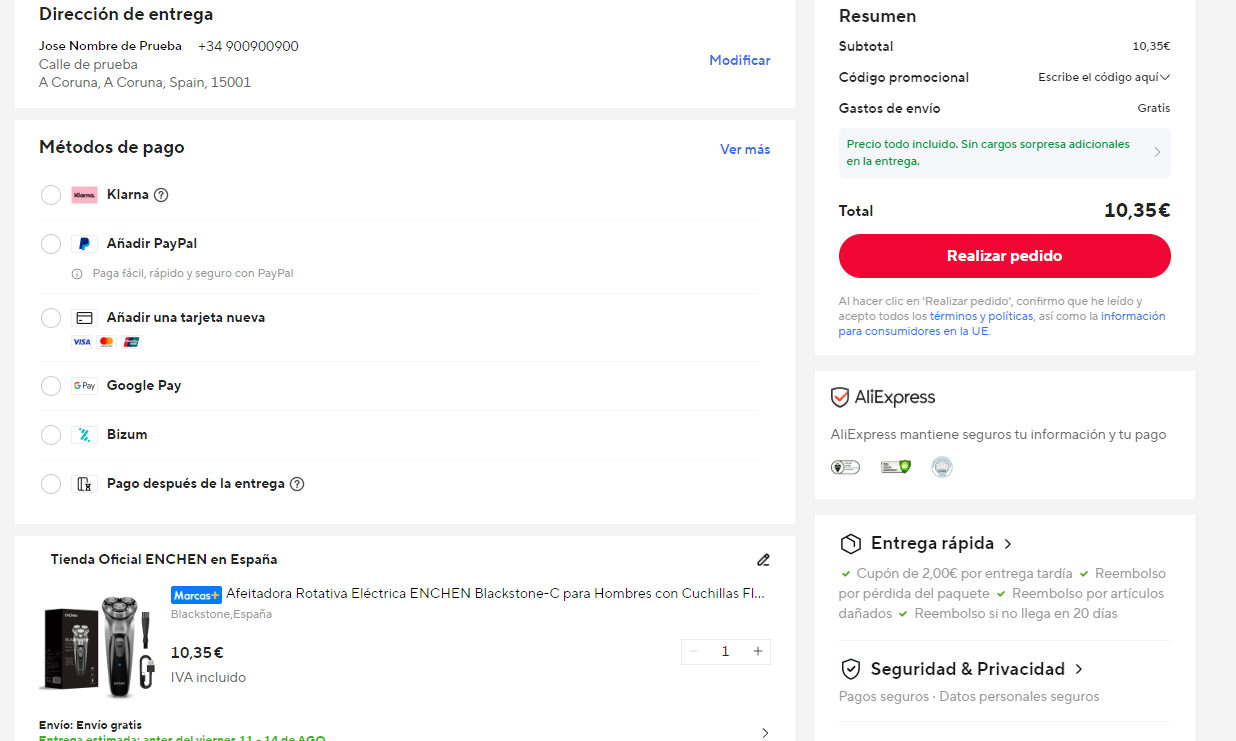This screenshot has height=741, width=1236.
Task: Open Klarna help question mark
Action: coord(161,195)
